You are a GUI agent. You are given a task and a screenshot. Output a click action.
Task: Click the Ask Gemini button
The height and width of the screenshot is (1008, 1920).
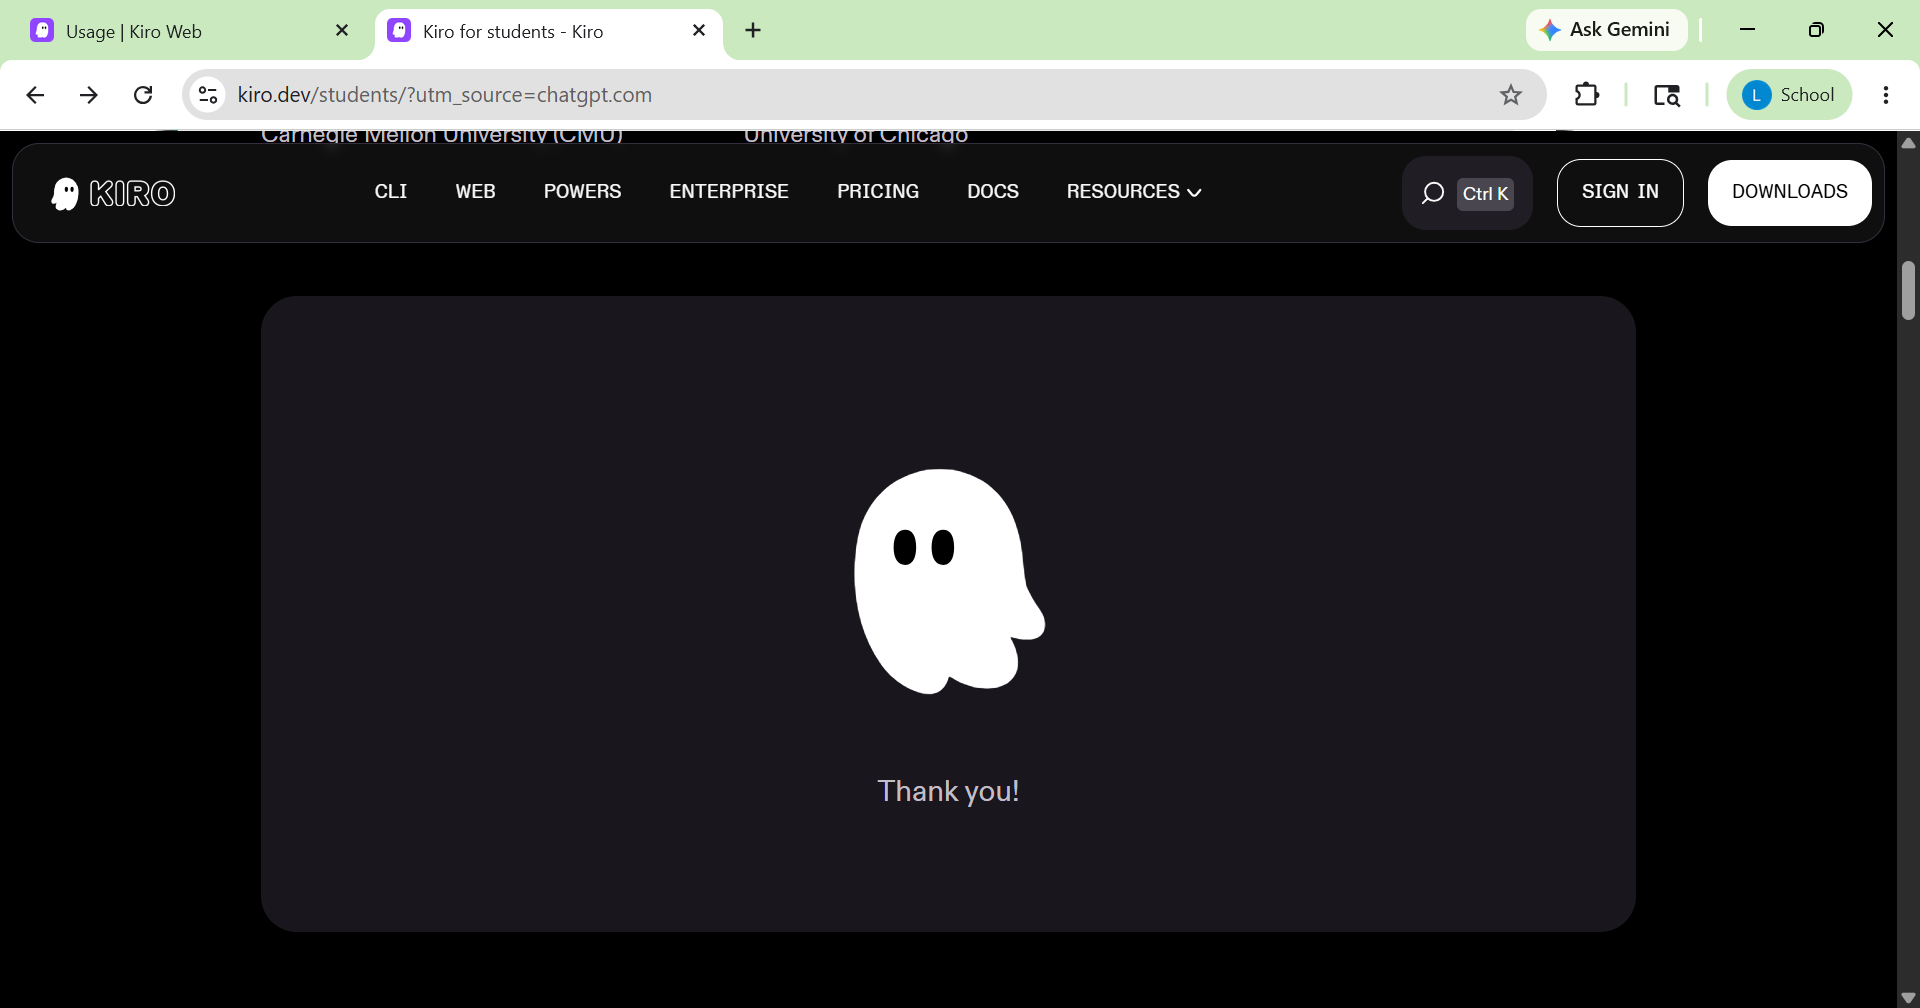click(1606, 30)
